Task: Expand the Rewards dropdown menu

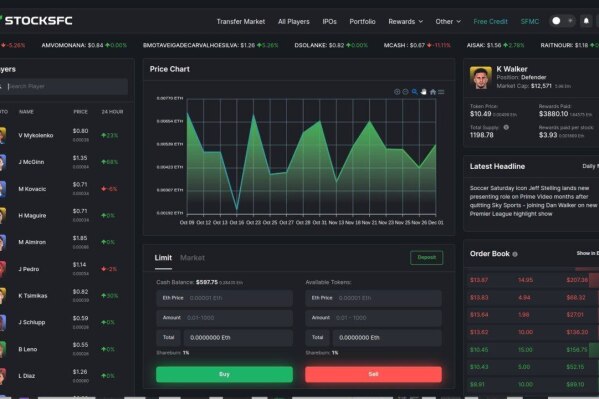Action: (x=406, y=21)
